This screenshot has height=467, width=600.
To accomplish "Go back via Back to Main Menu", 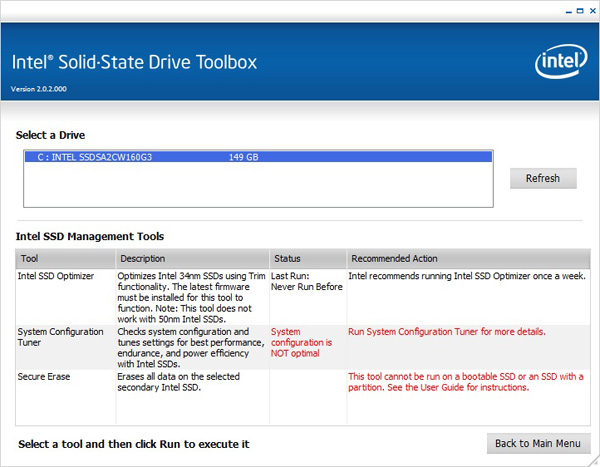I will [538, 443].
